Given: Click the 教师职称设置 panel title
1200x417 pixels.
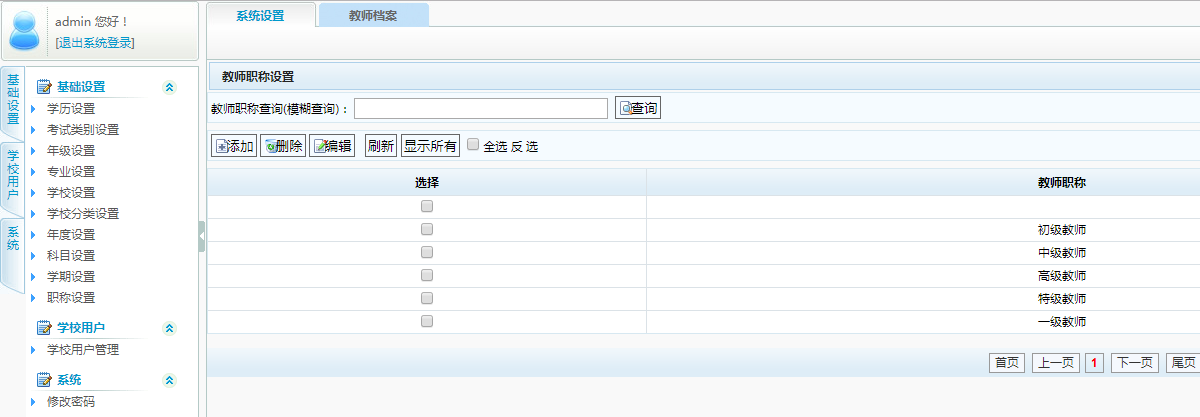Looking at the screenshot, I should tap(257, 76).
